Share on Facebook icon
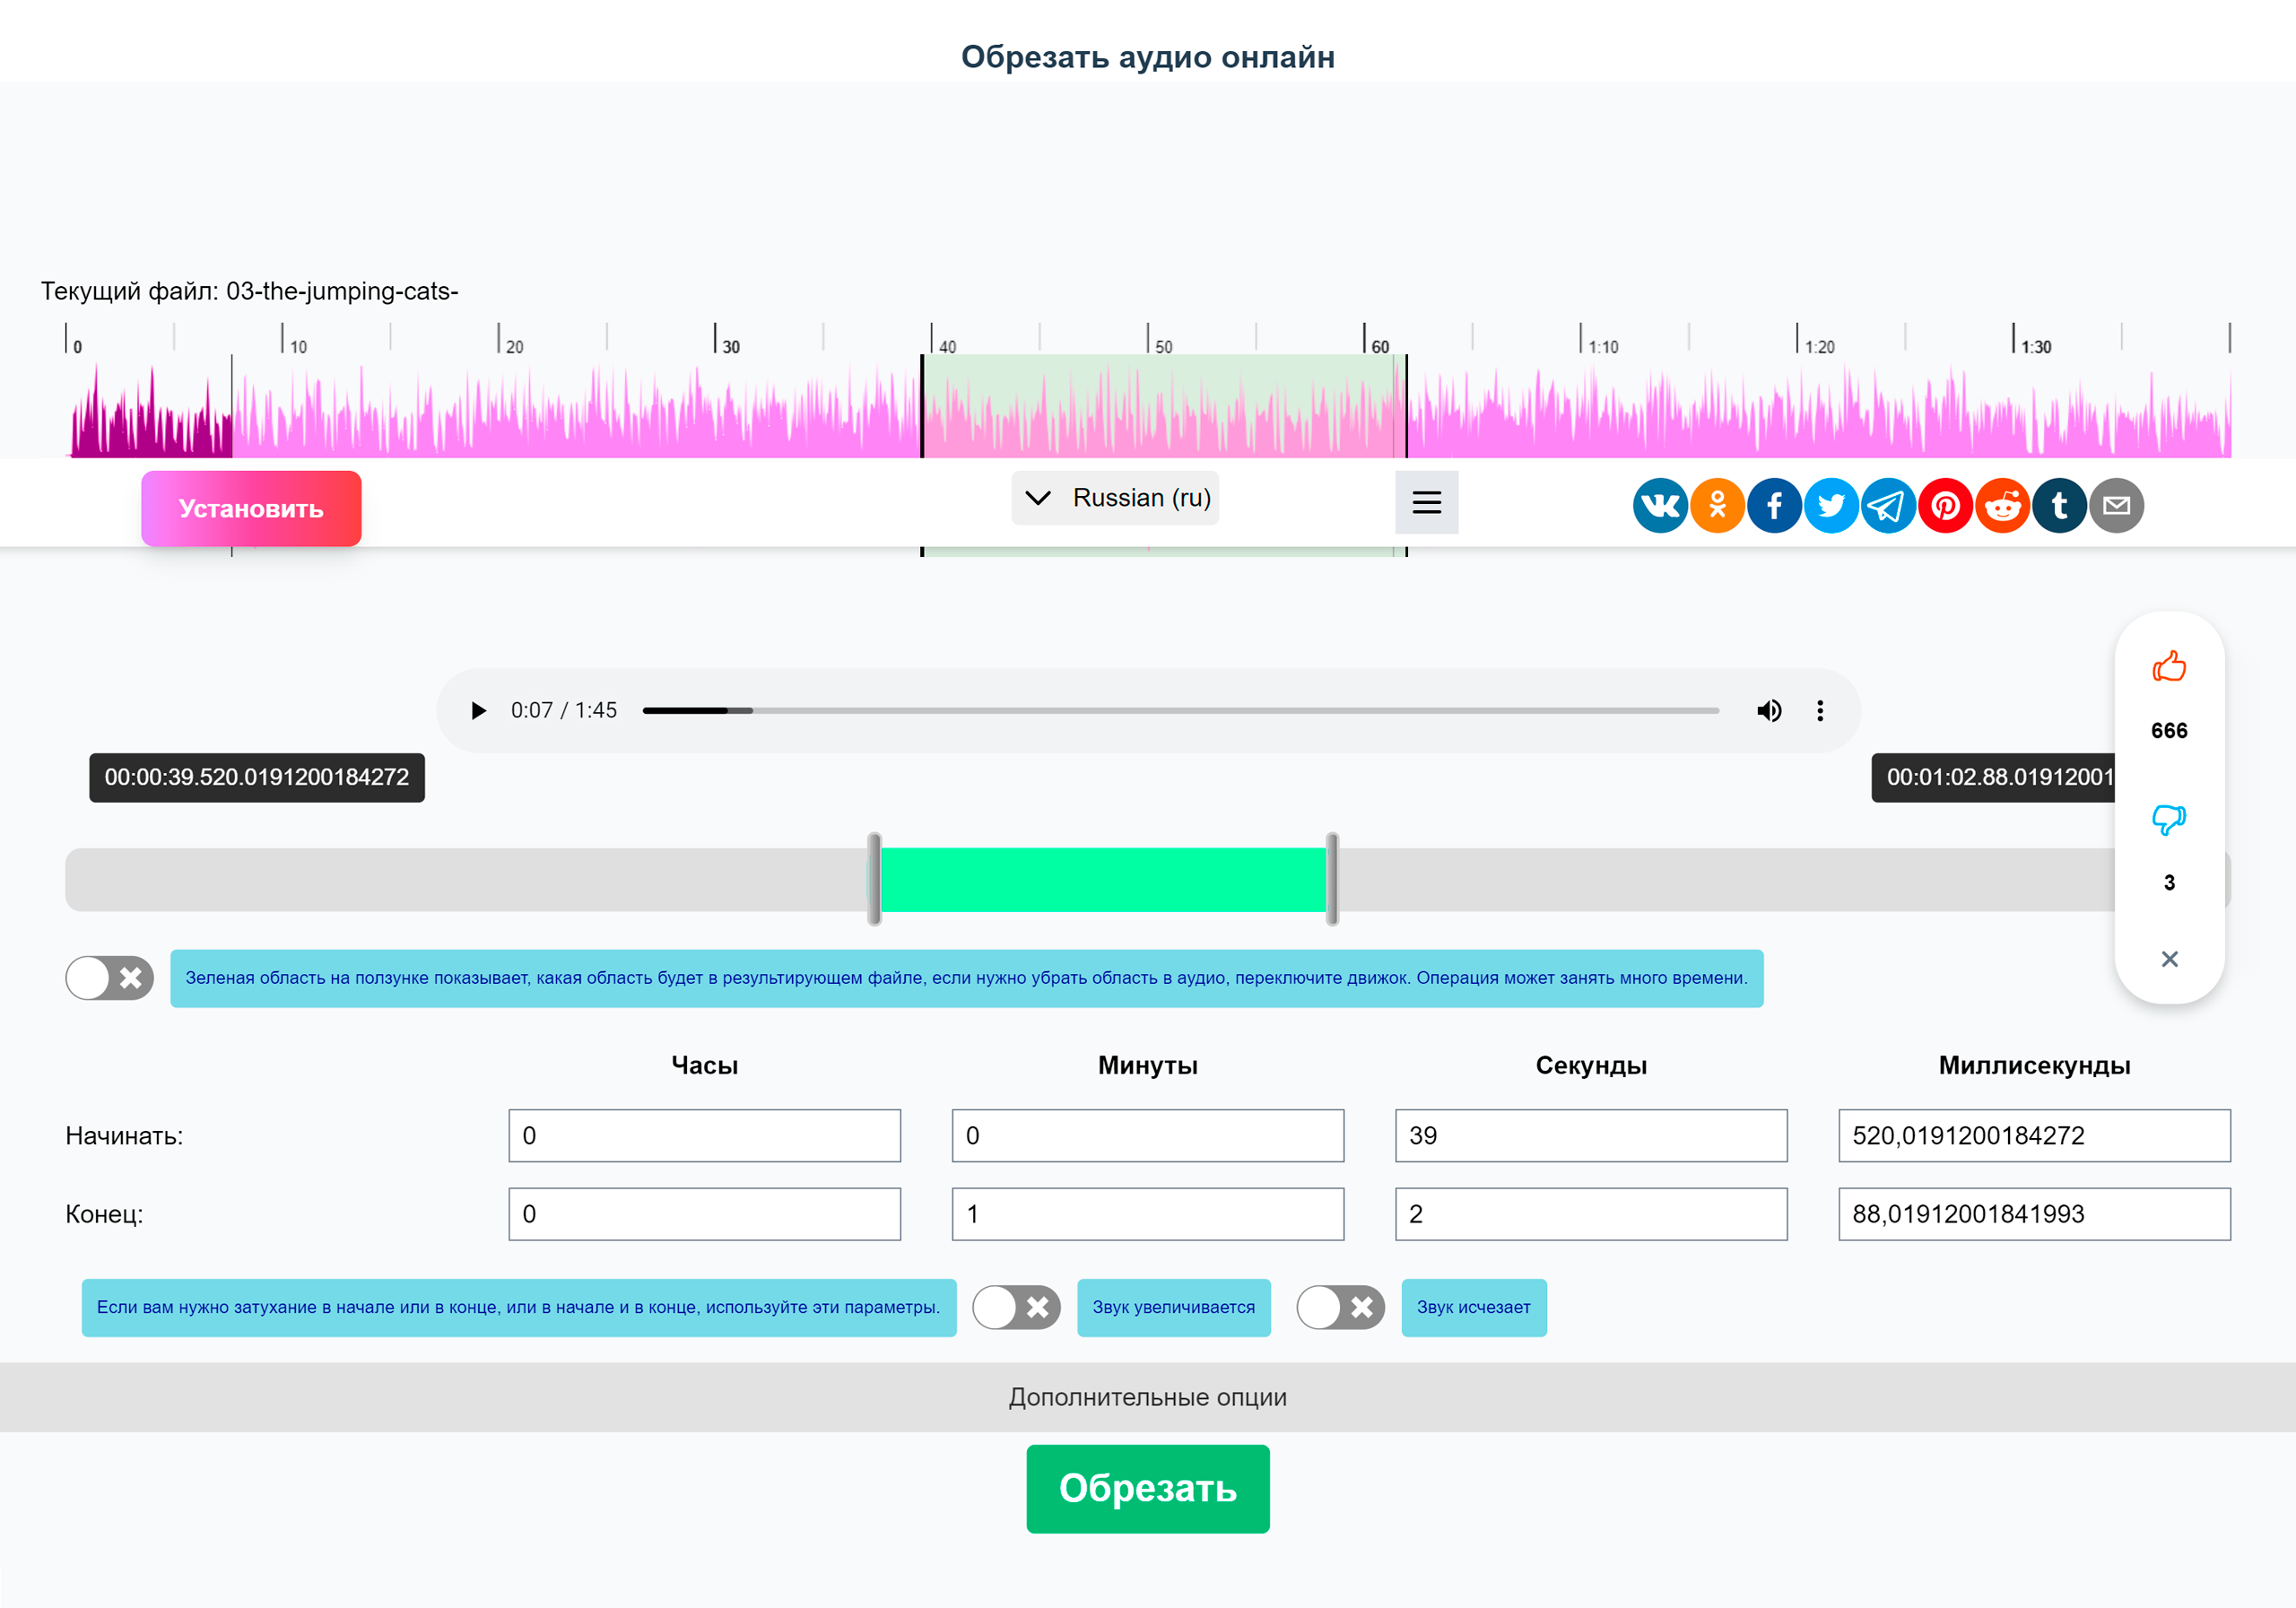 [1774, 506]
